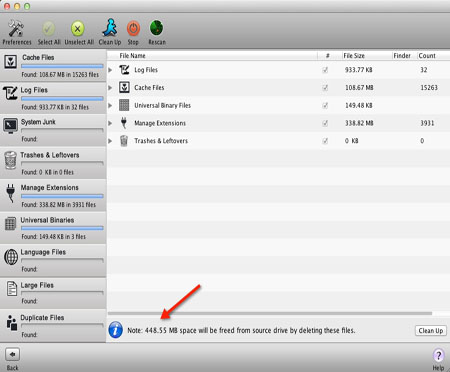Click Cache Files row icon in list
Image resolution: width=450 pixels, height=372 pixels.
124,88
